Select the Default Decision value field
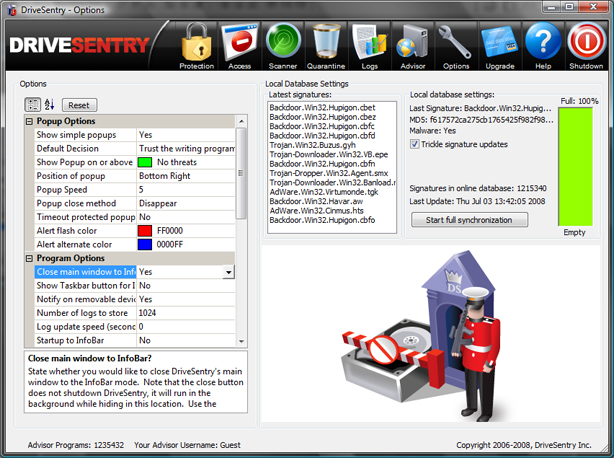 click(186, 148)
